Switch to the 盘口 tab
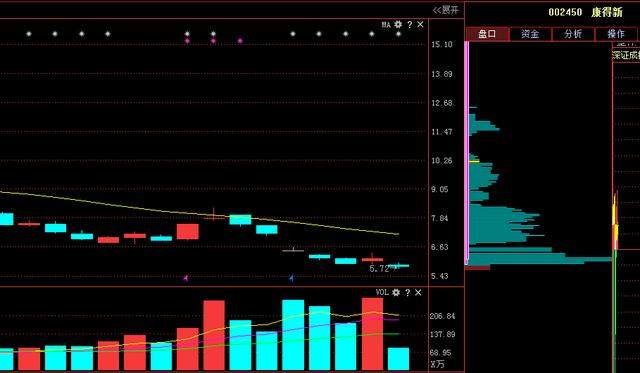640x373 pixels. [487, 34]
